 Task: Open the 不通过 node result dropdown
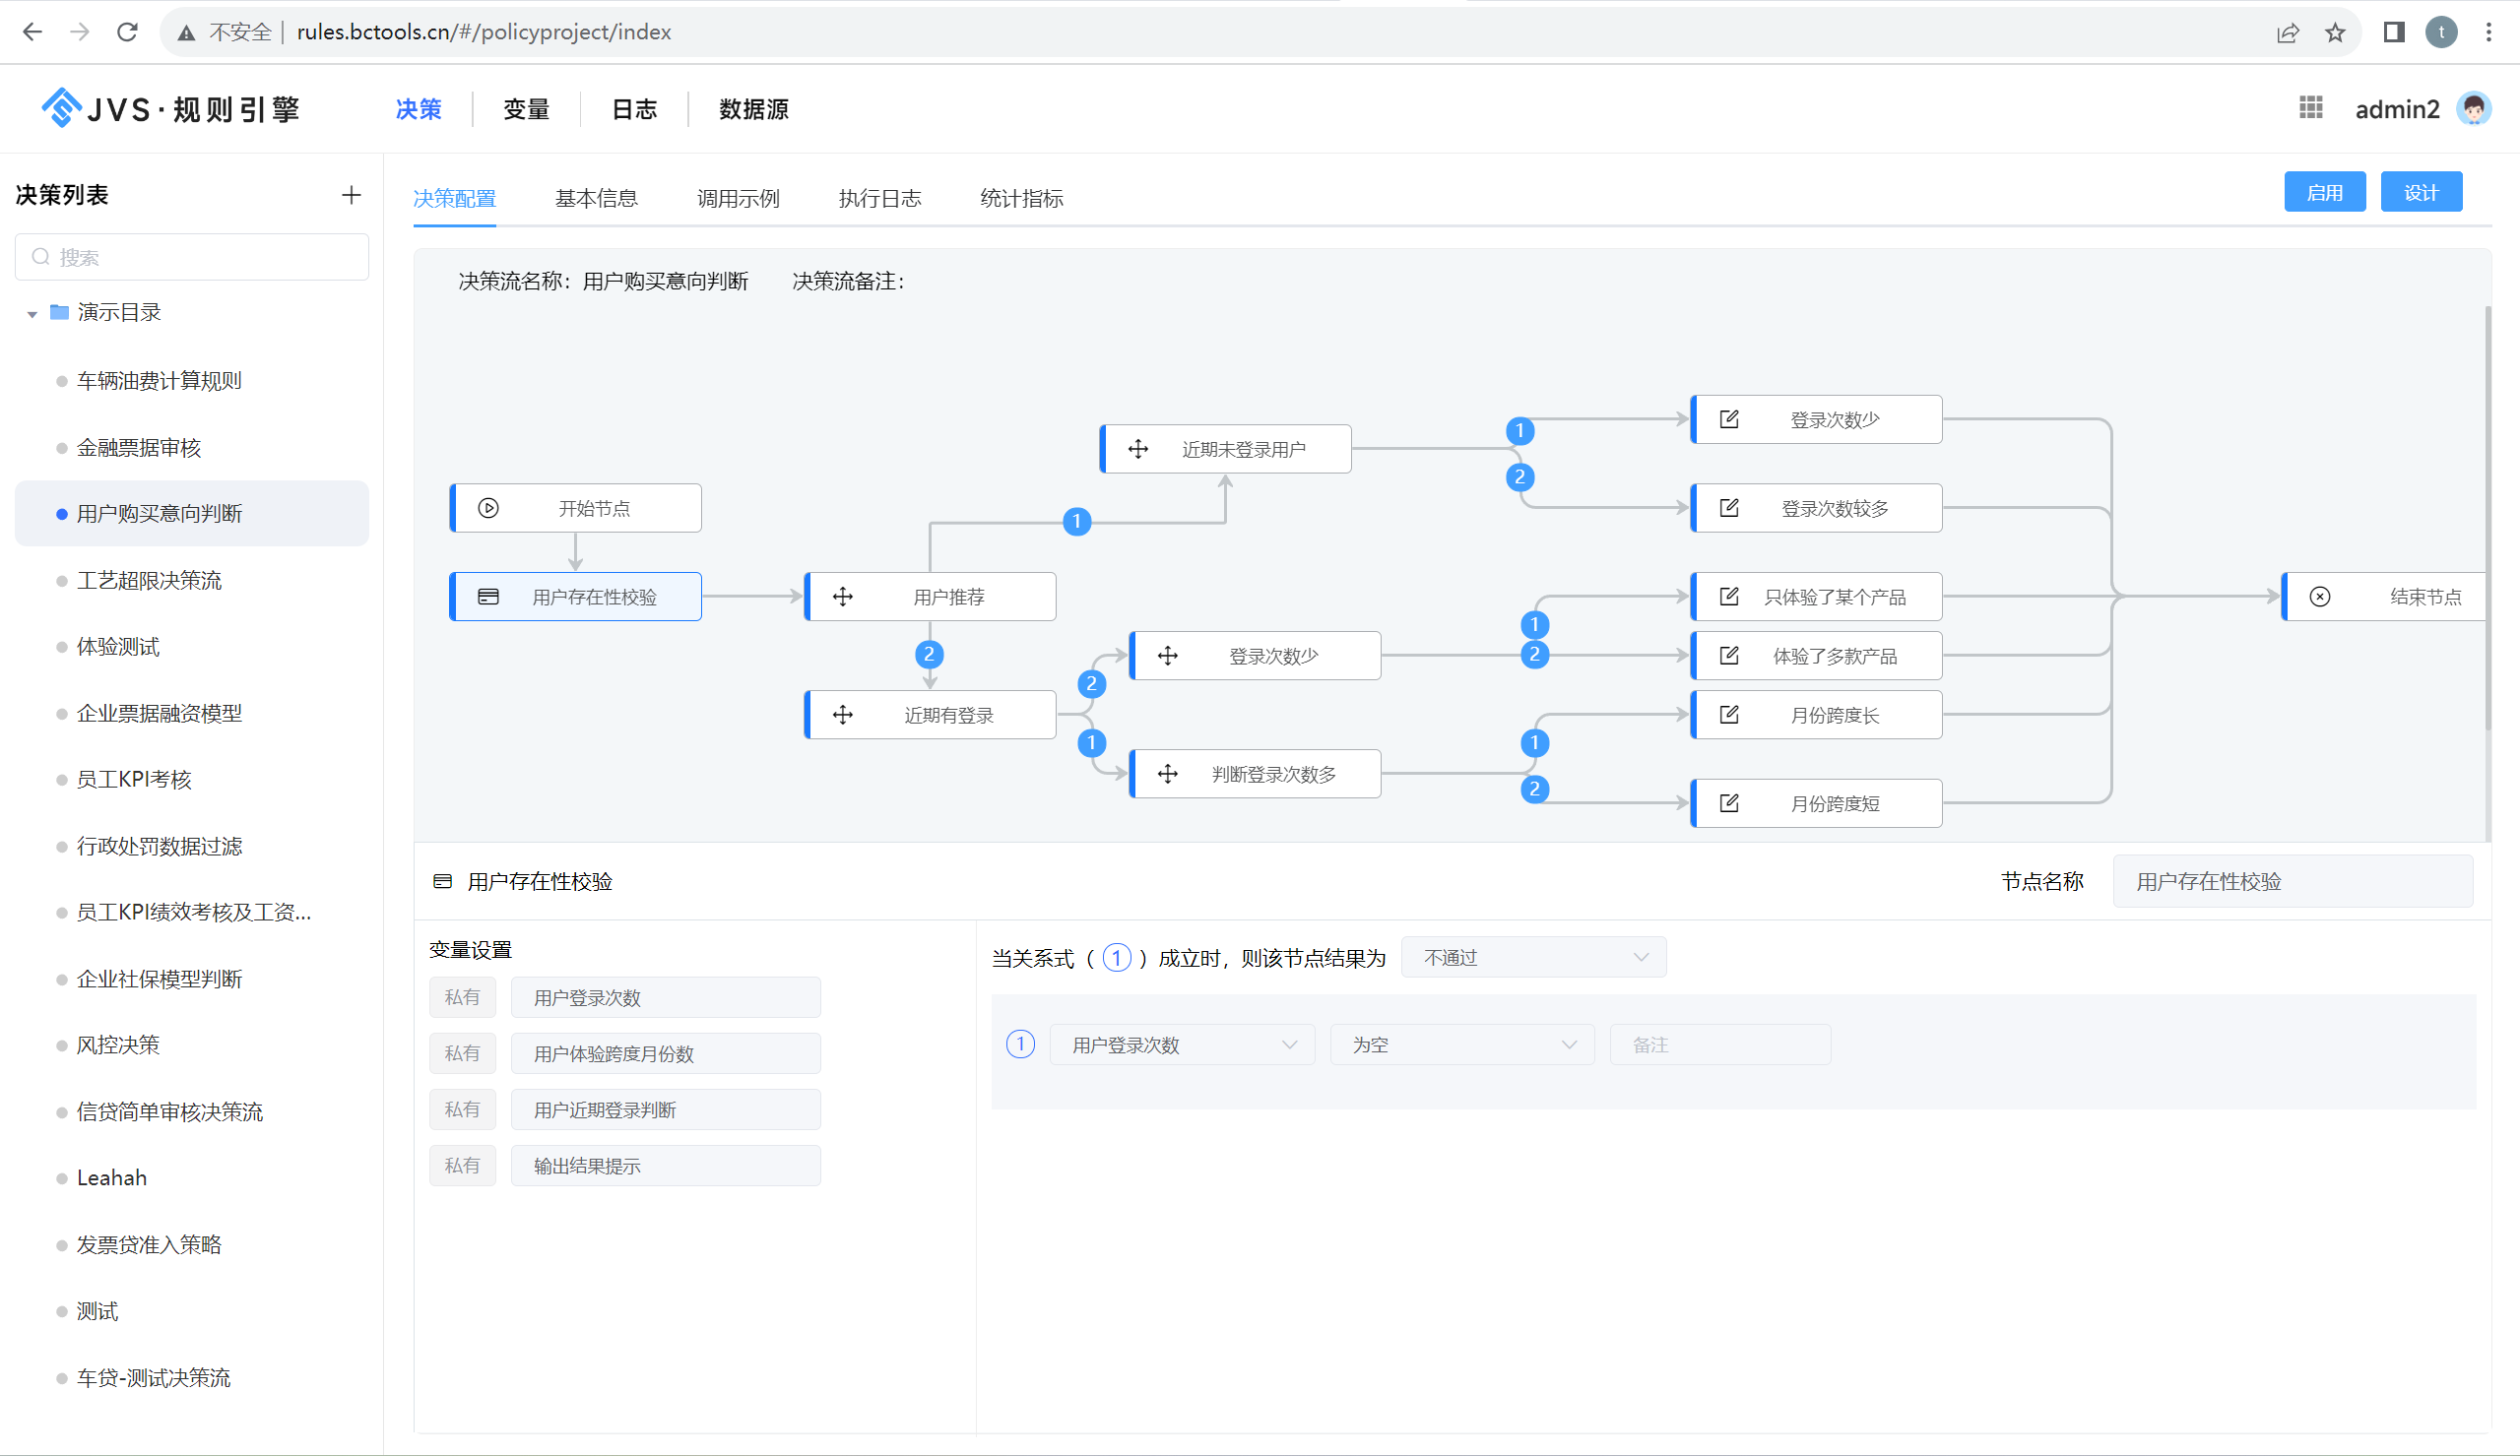1533,958
